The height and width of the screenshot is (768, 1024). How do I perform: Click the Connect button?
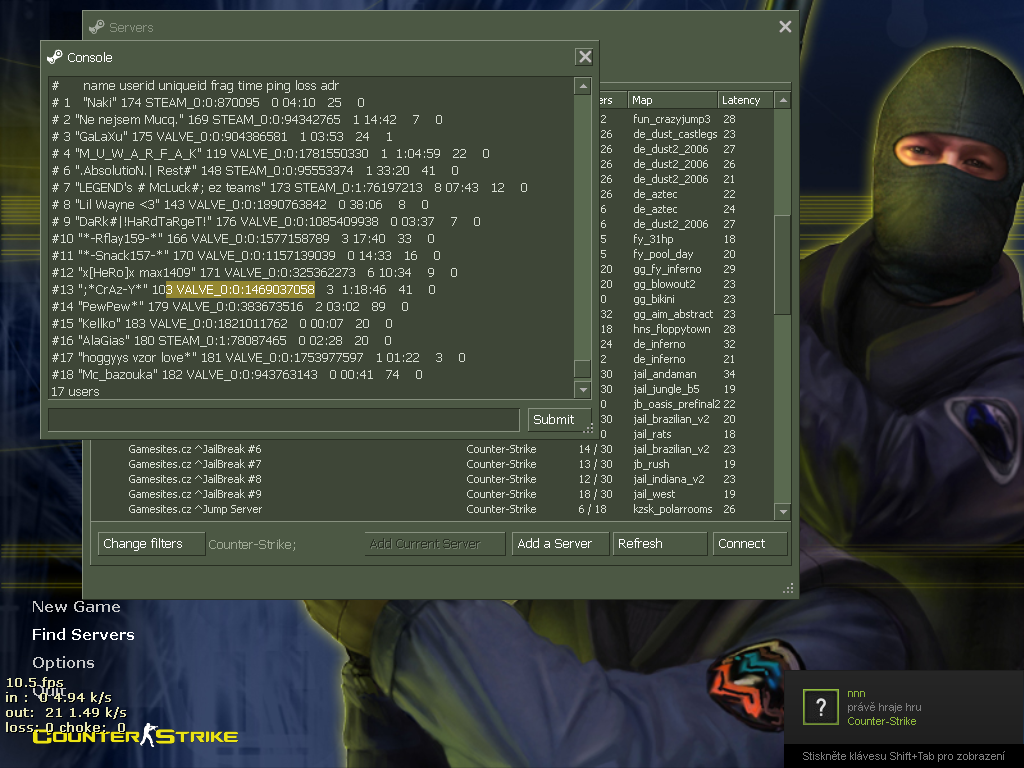pyautogui.click(x=749, y=544)
